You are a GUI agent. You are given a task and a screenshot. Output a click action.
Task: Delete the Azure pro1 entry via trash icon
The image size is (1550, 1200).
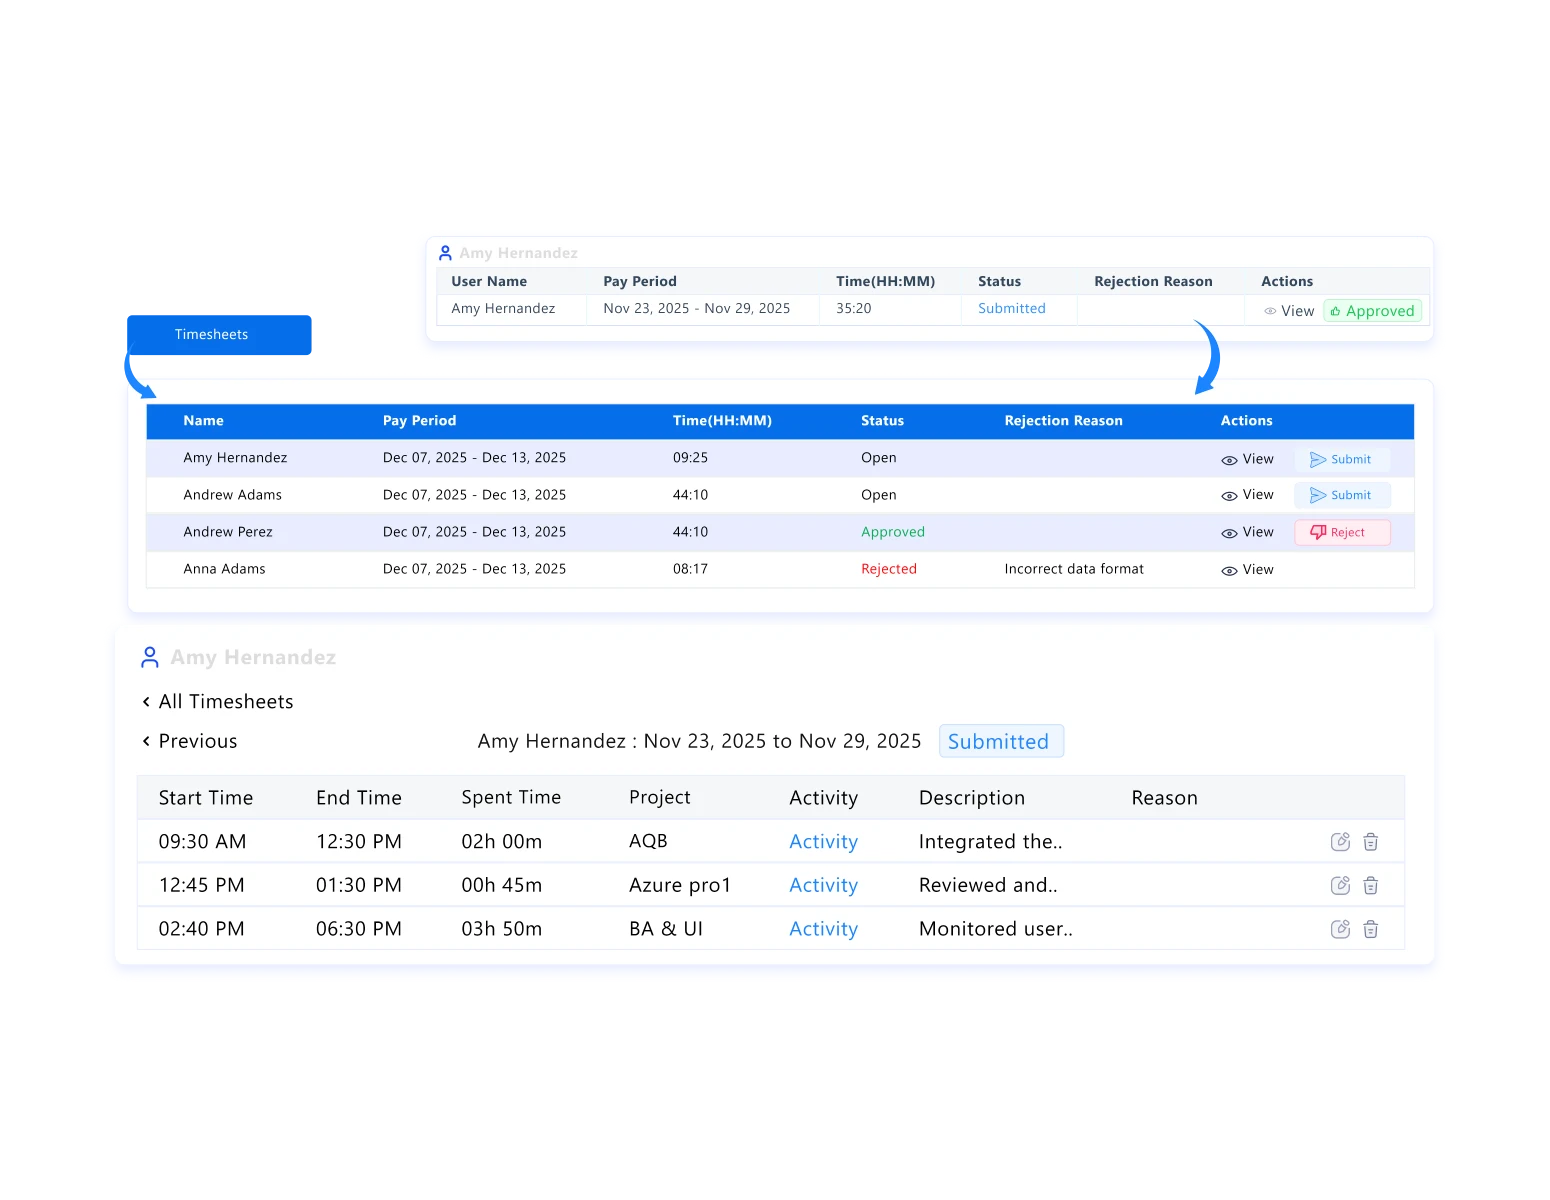1371,885
